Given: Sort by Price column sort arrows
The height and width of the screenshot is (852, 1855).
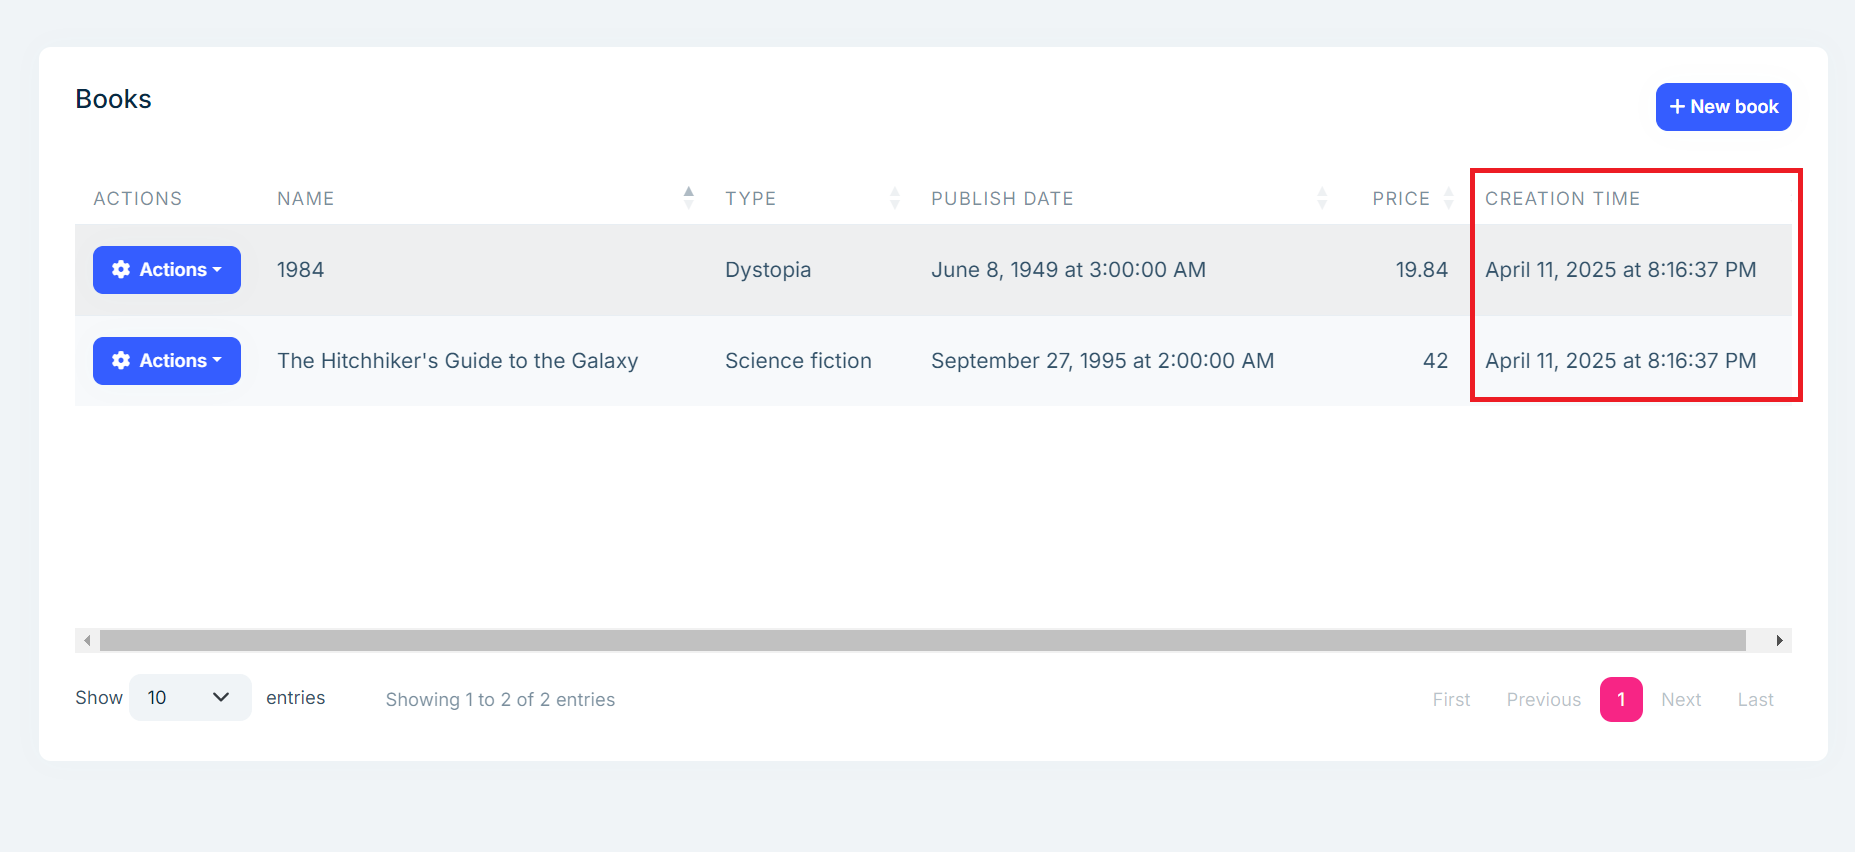Looking at the screenshot, I should click(1448, 198).
